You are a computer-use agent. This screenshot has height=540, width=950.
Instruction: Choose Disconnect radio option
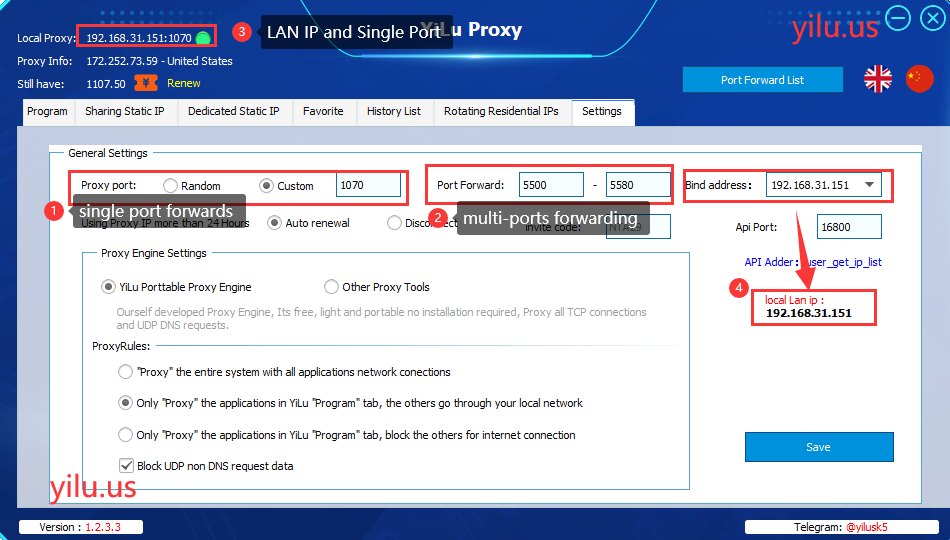click(394, 223)
